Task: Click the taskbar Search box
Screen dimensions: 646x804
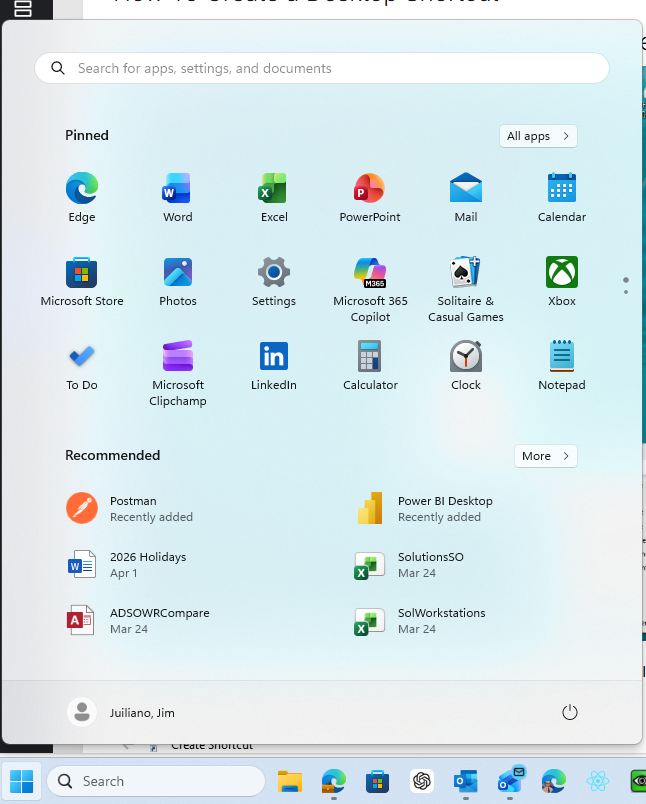Action: coord(156,781)
